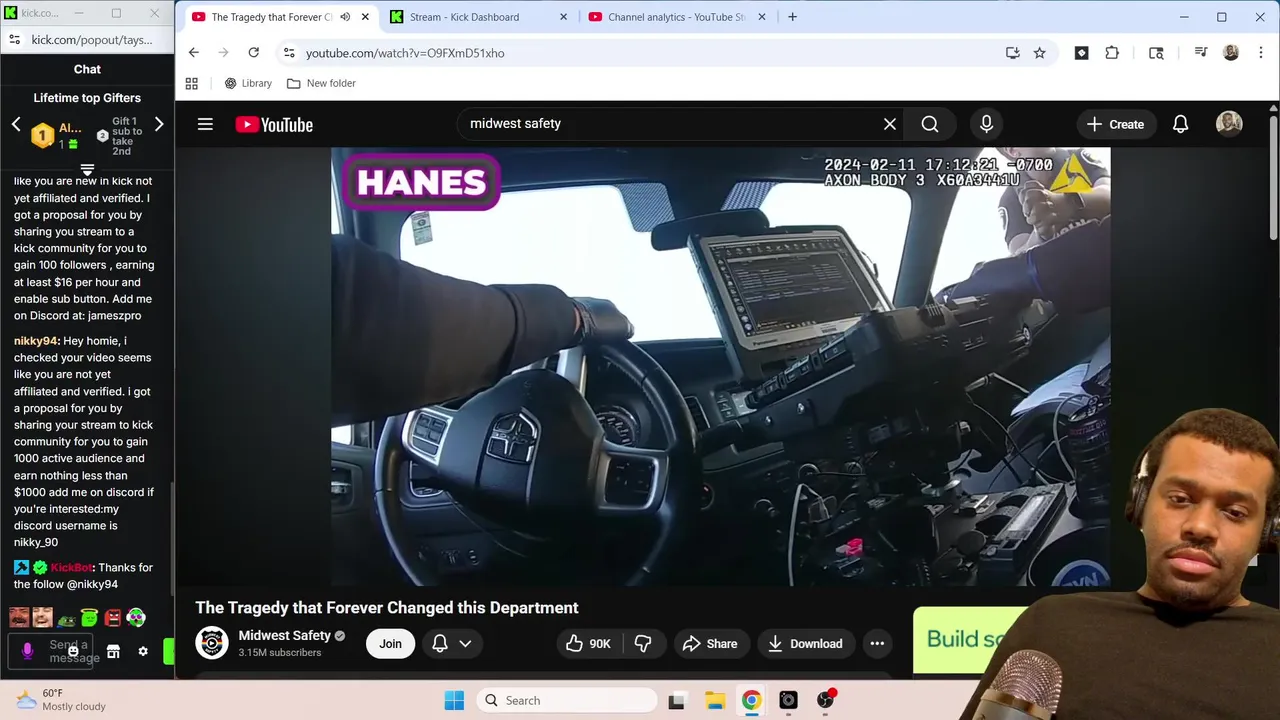Open the Library bookmark
Image resolution: width=1280 pixels, height=720 pixels.
coord(248,83)
